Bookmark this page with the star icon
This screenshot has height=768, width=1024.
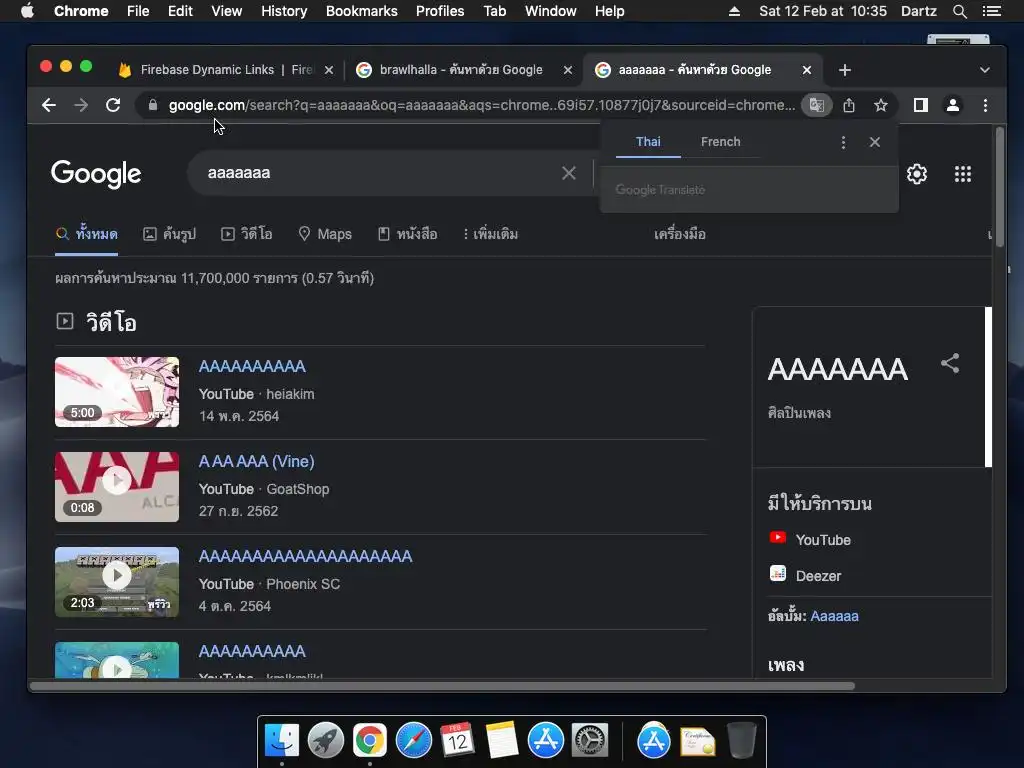[x=881, y=105]
